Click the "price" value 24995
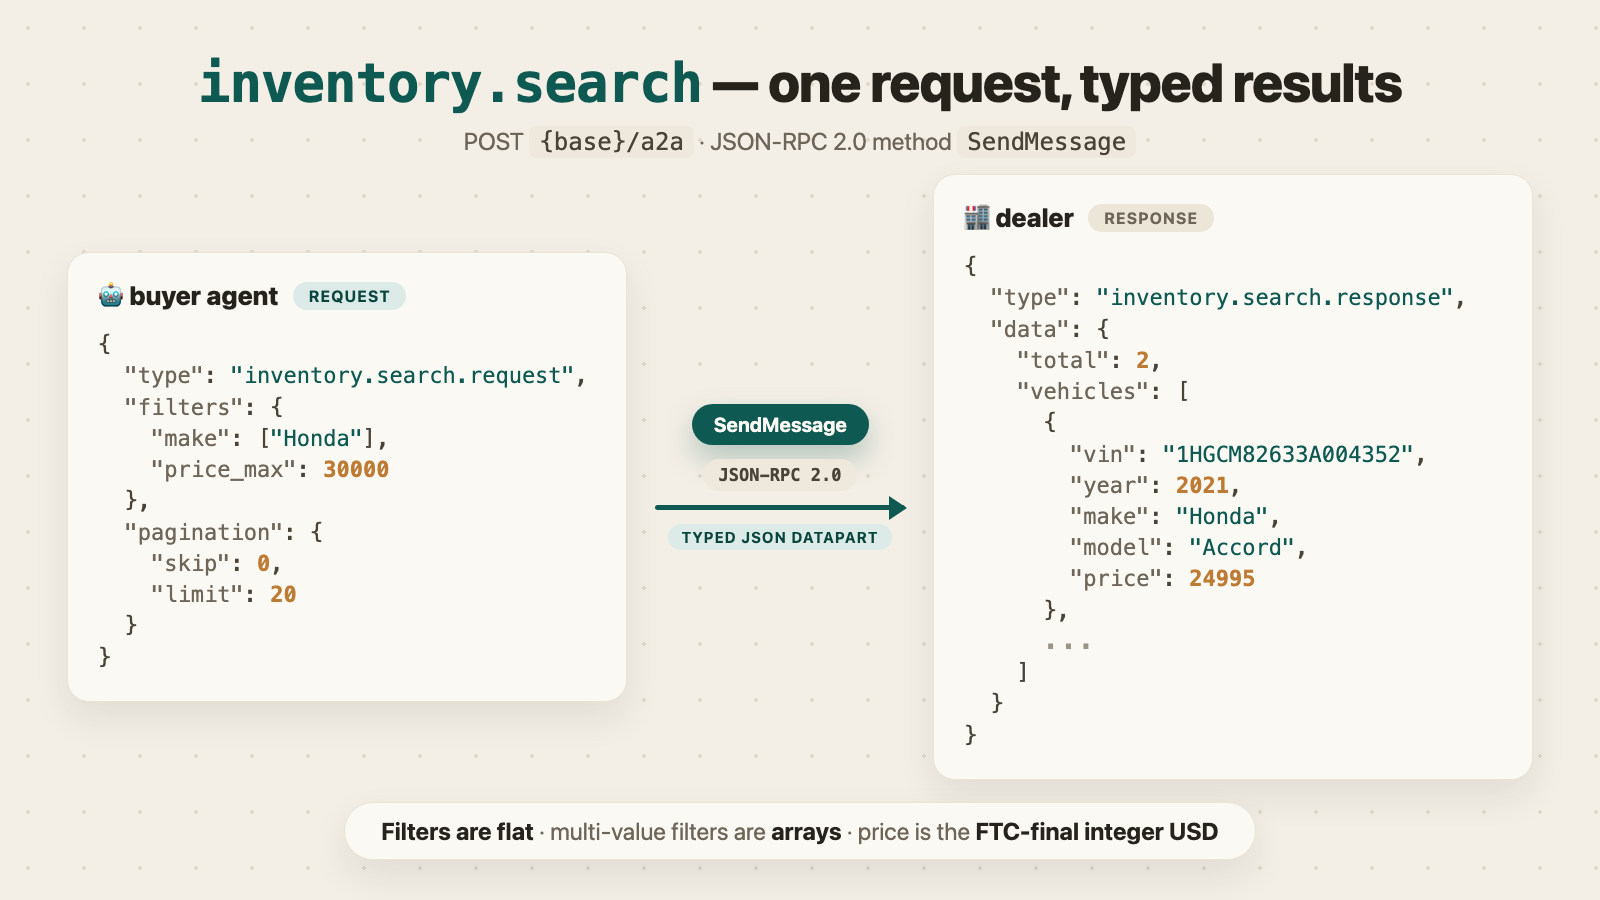The height and width of the screenshot is (900, 1600). [x=1222, y=578]
